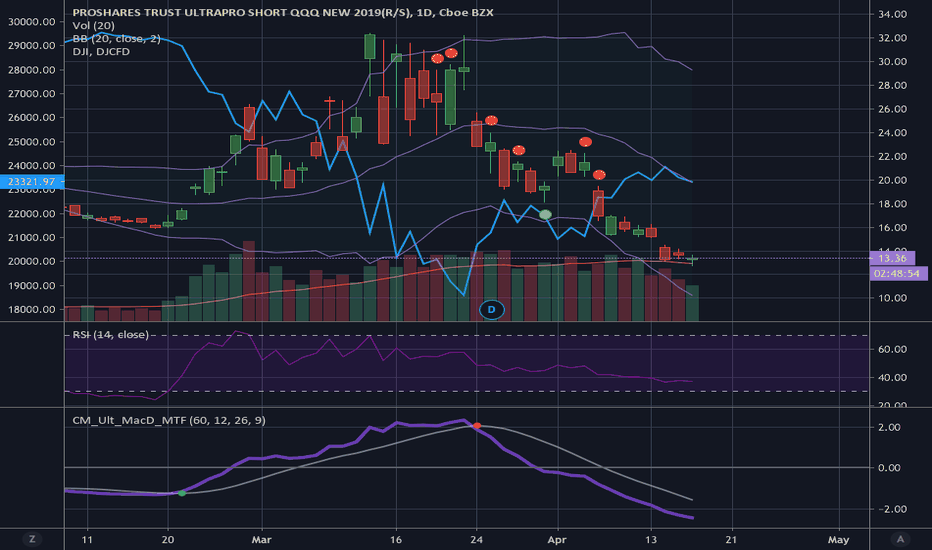Click the 24 date label on the time axis
The height and width of the screenshot is (550, 932).
(476, 540)
